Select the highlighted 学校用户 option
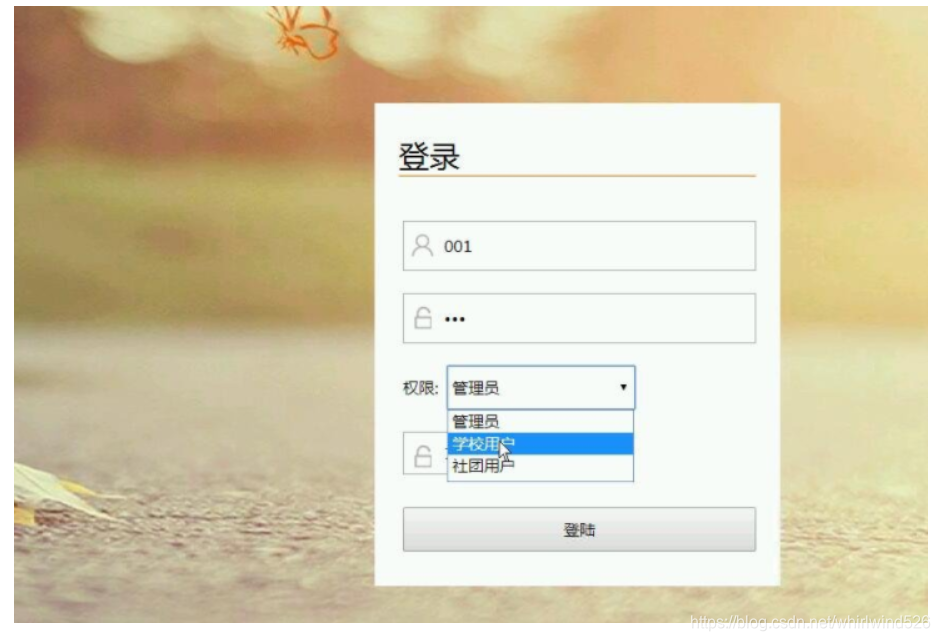This screenshot has height=641, width=940. point(540,444)
